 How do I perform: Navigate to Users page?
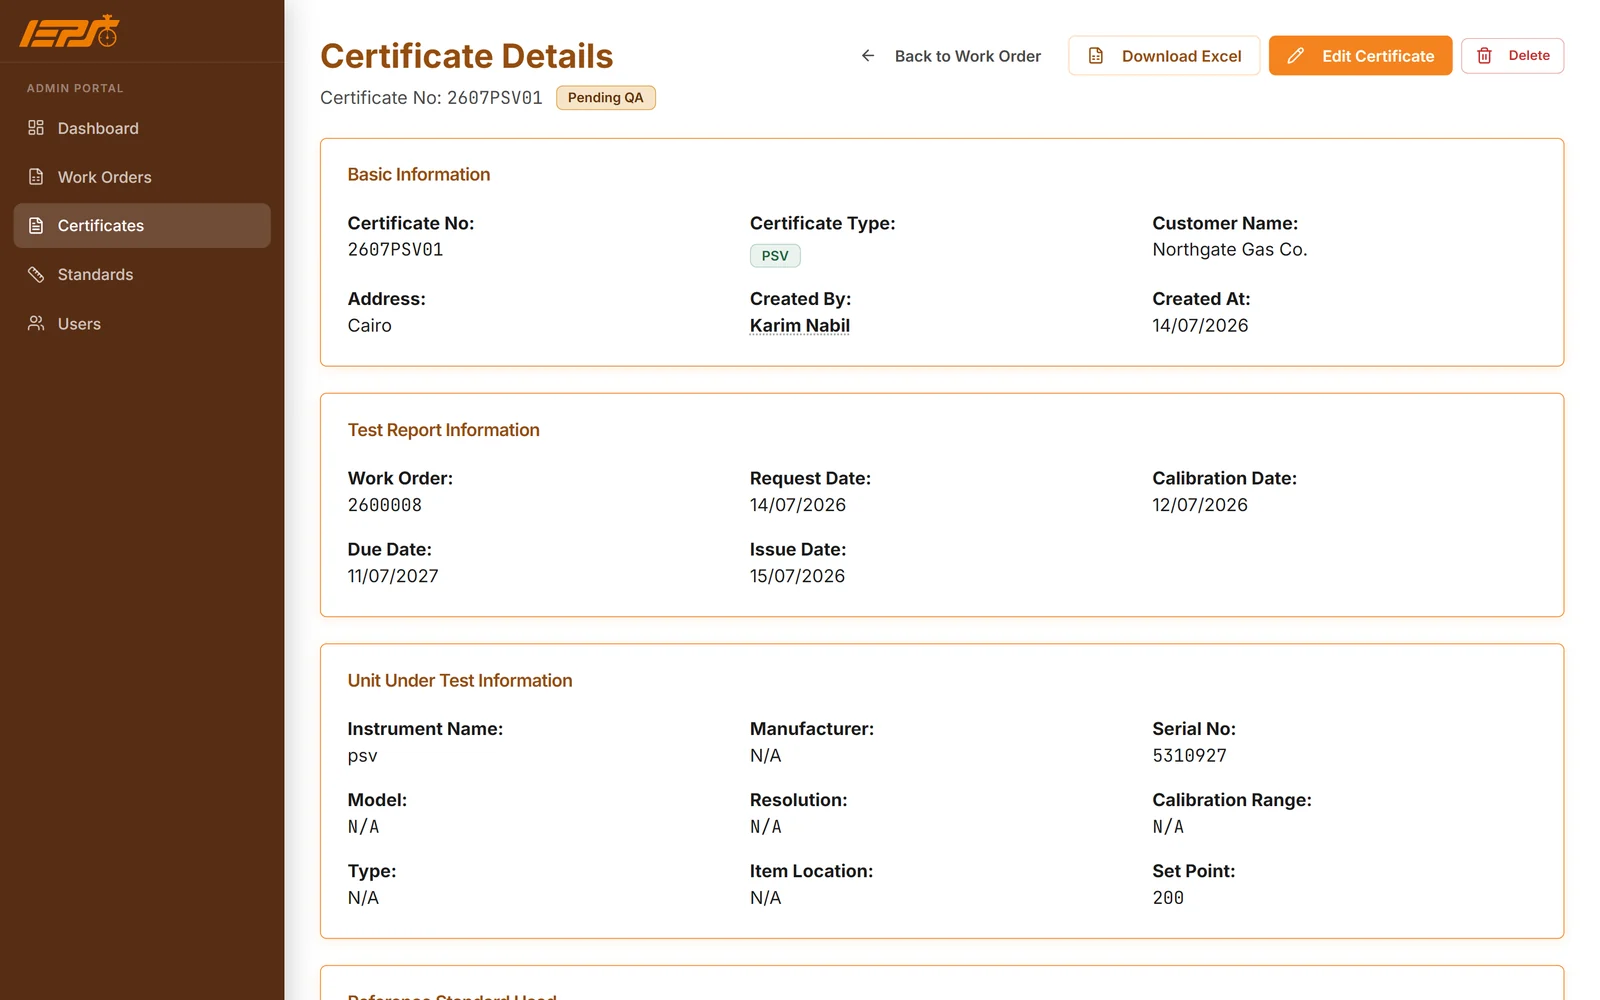[142, 323]
